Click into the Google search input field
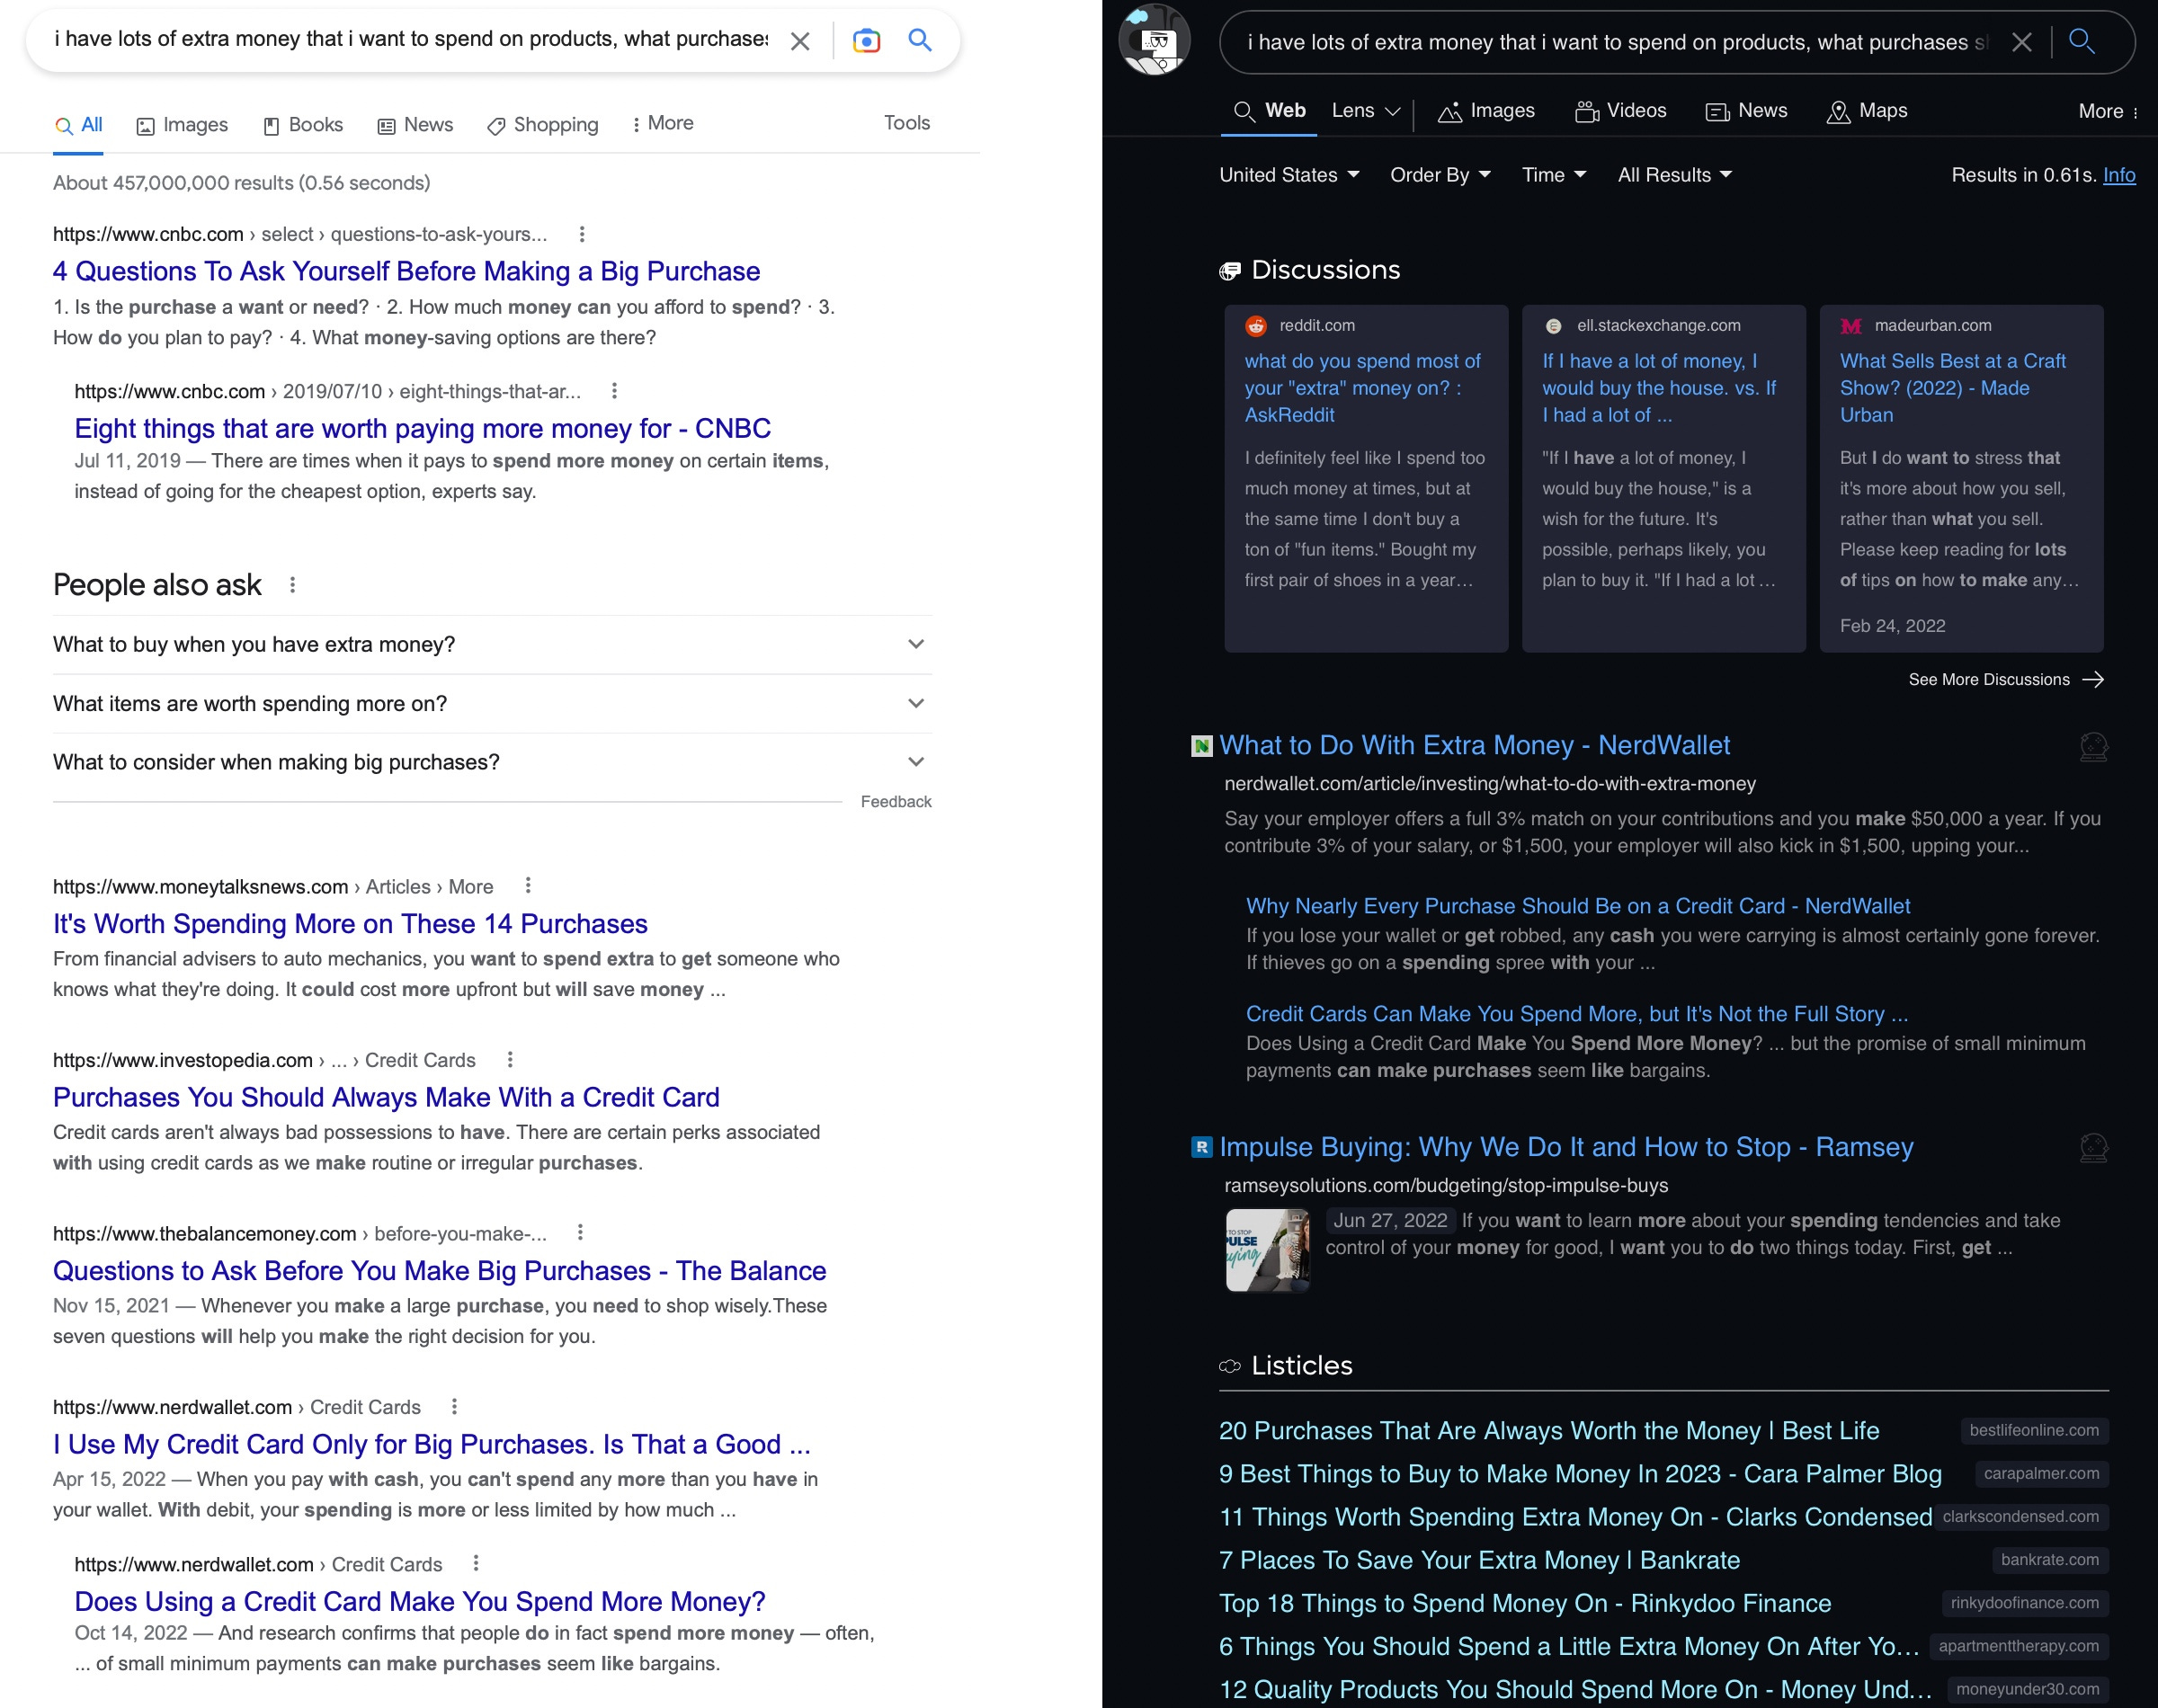This screenshot has width=2158, height=1708. click(x=410, y=40)
